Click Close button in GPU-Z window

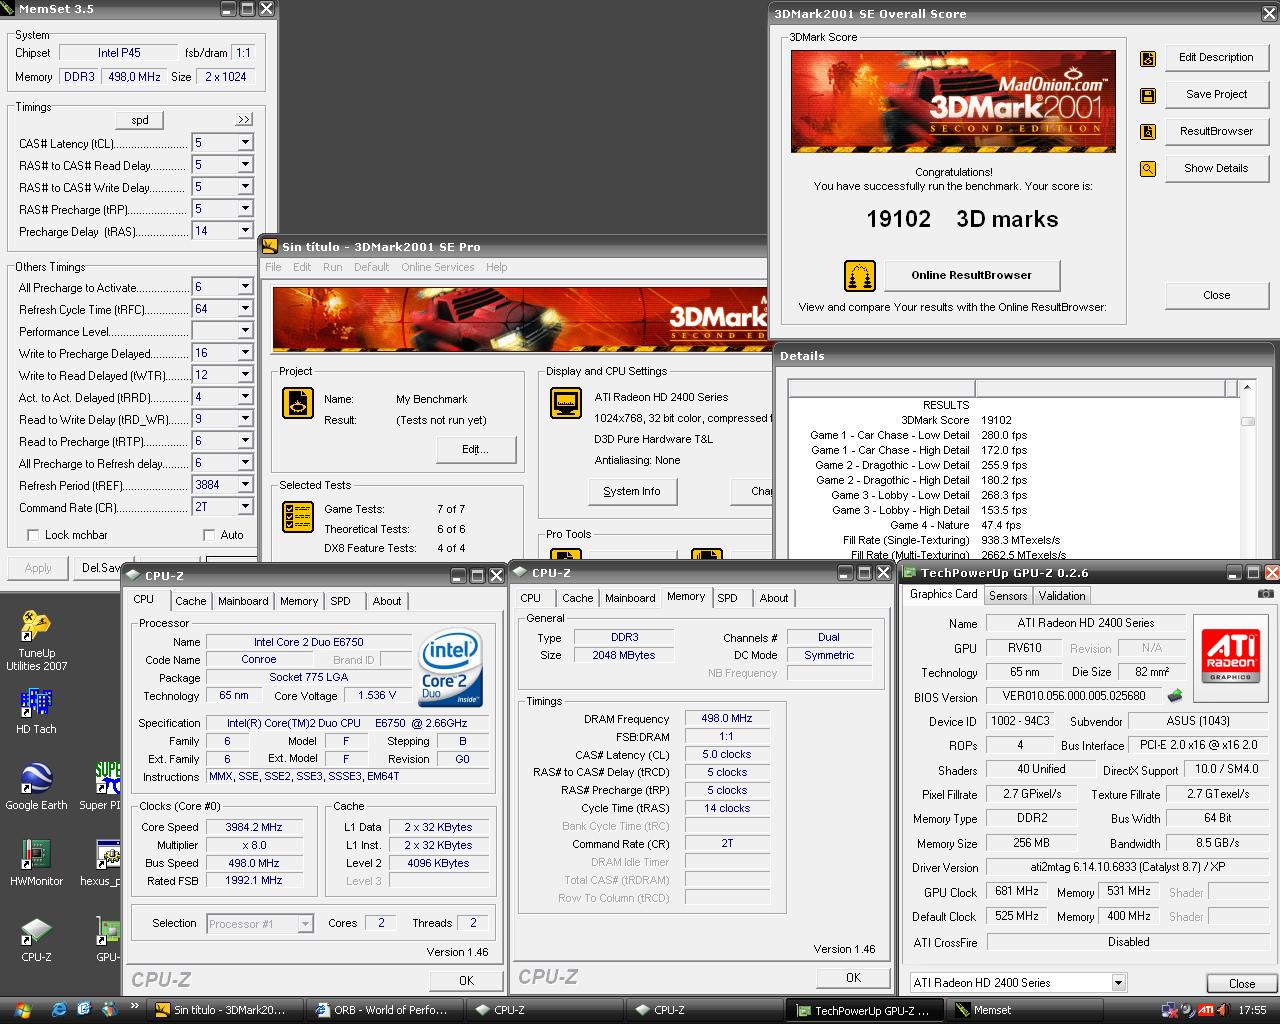(1241, 983)
